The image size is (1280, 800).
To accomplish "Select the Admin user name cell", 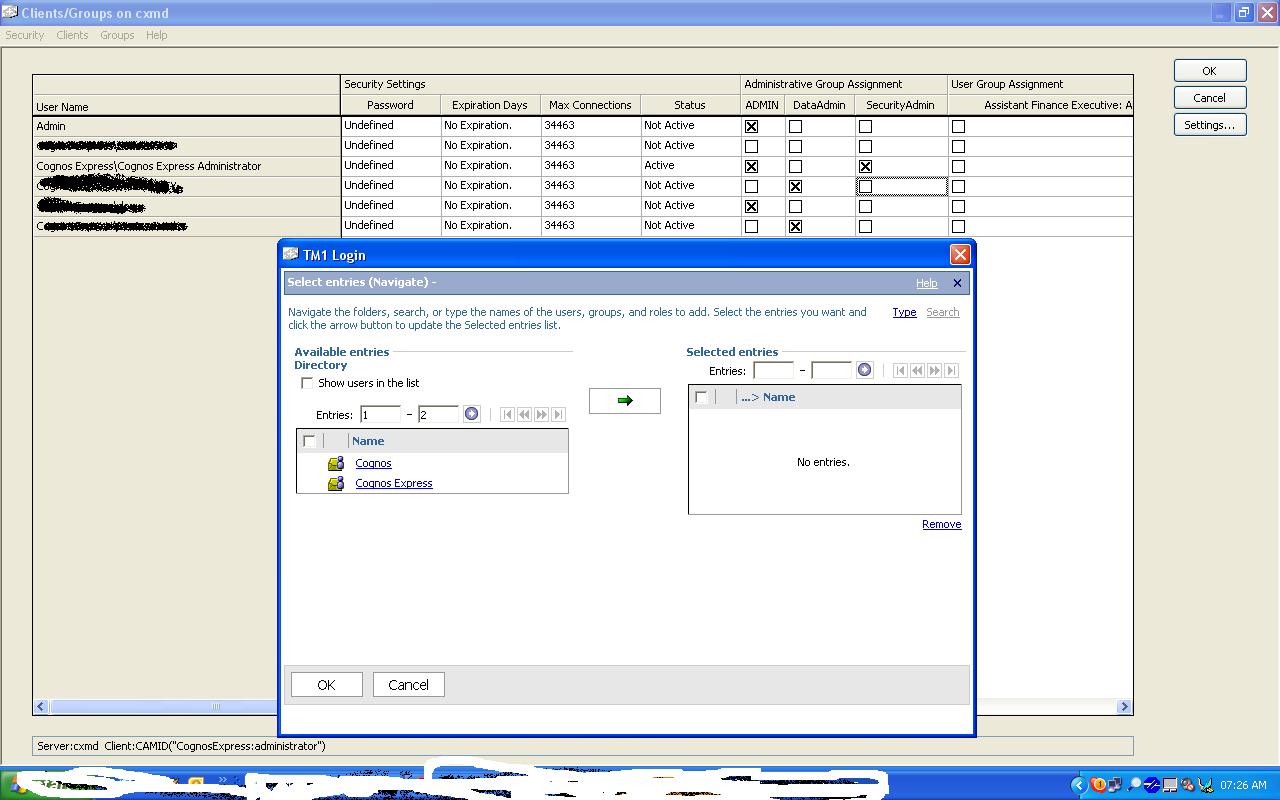I will 187,126.
